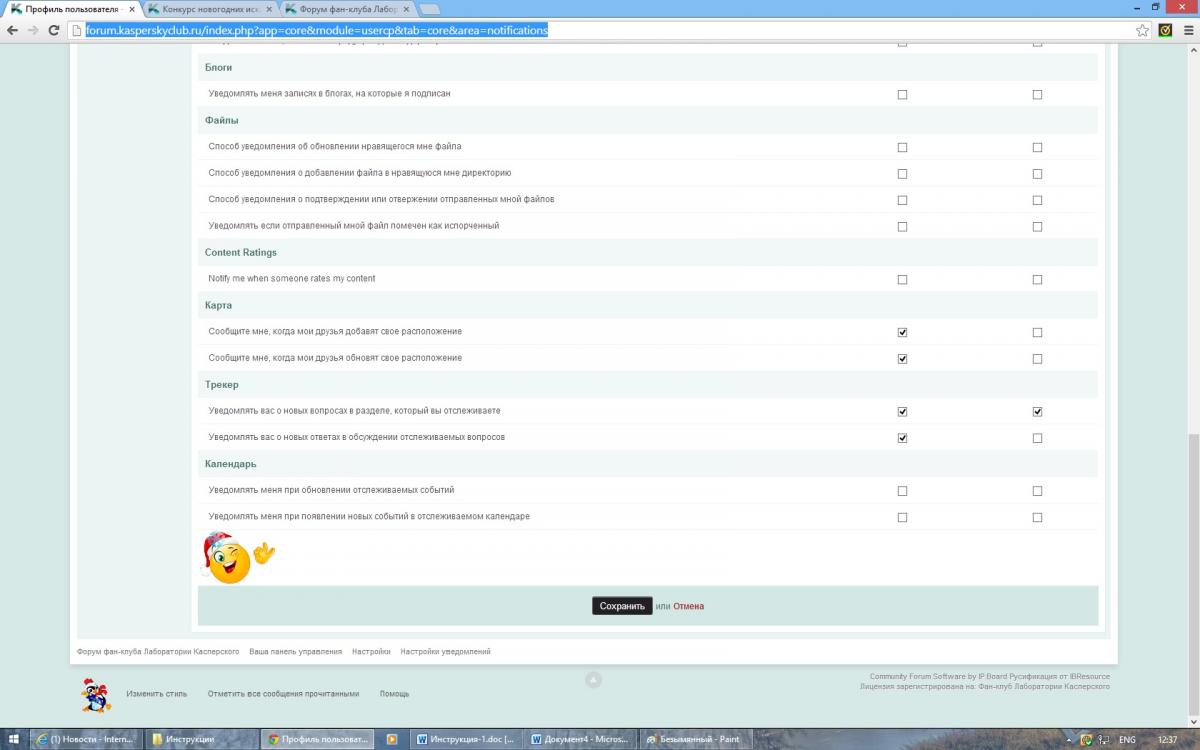Toggle right-column checkbox for new calendar events
The width and height of the screenshot is (1200, 750).
(x=1037, y=518)
